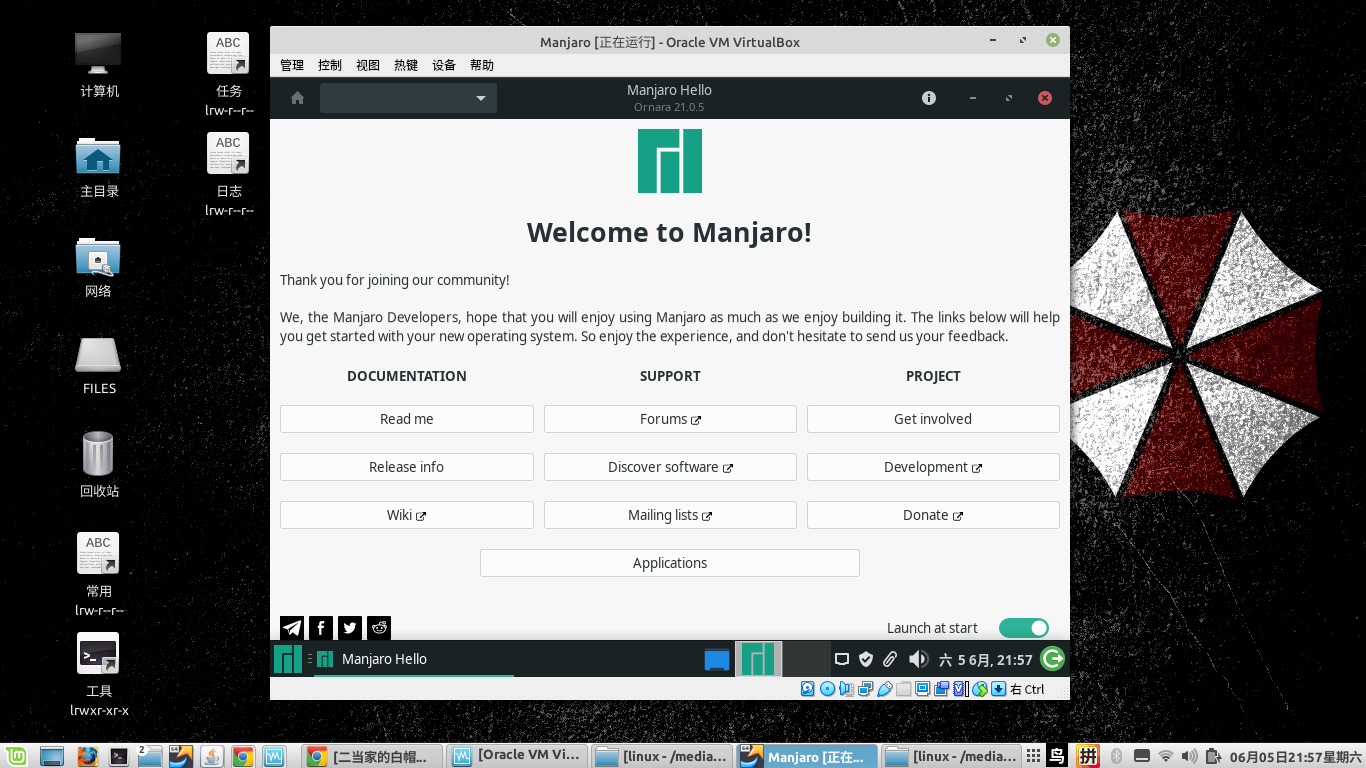This screenshot has height=768, width=1366.
Task: Open the 管理 menu in VirtualBox
Action: pyautogui.click(x=292, y=65)
